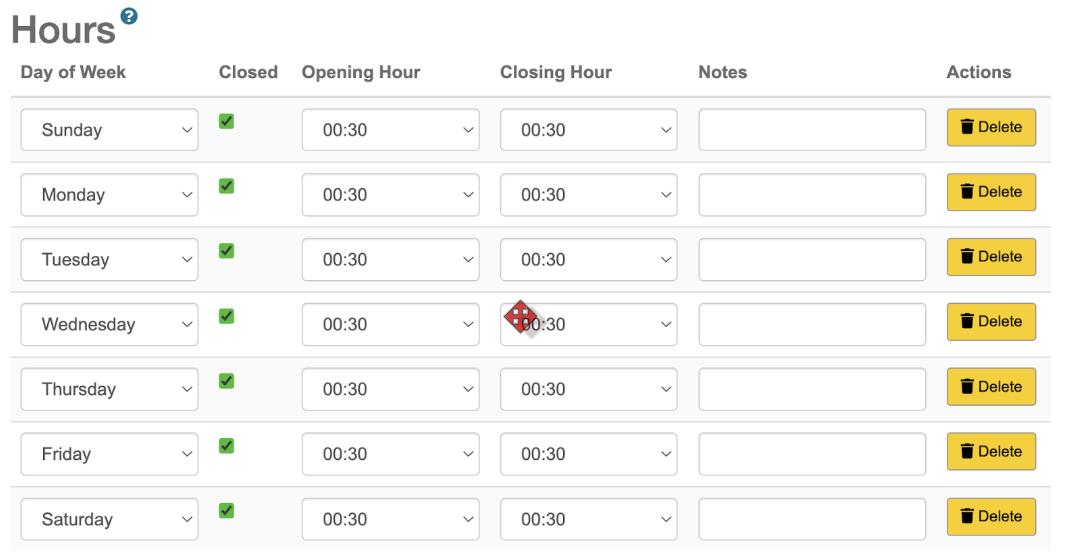
Task: Open the Sunday day of week dropdown
Action: (x=109, y=130)
